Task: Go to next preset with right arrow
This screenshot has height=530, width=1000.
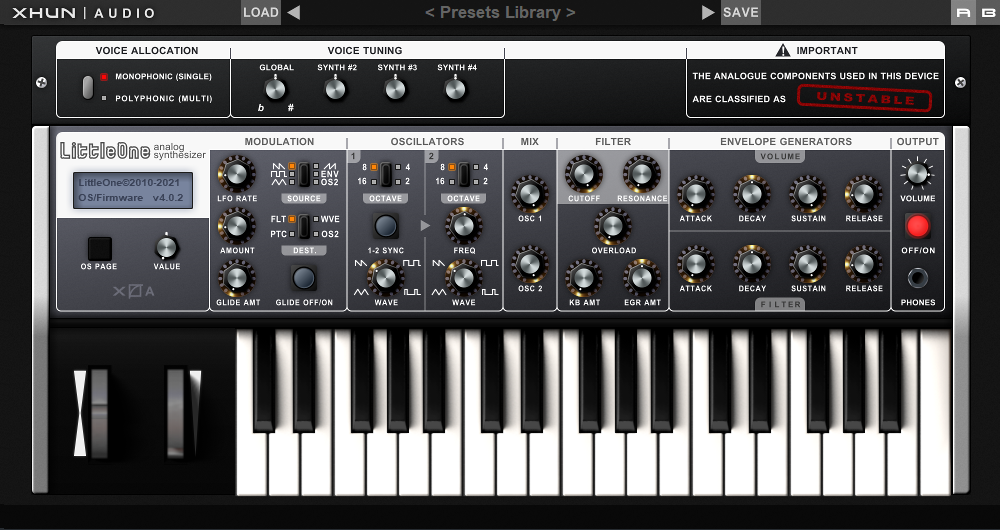Action: coord(708,13)
